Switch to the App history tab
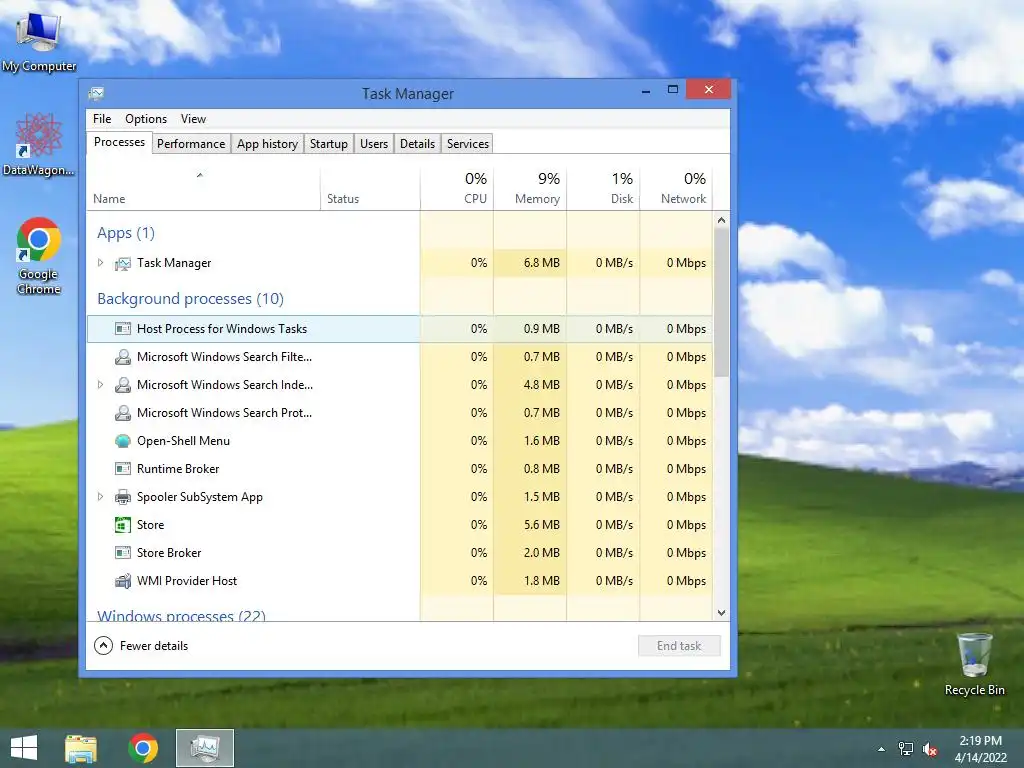Image resolution: width=1024 pixels, height=768 pixels. [x=267, y=144]
